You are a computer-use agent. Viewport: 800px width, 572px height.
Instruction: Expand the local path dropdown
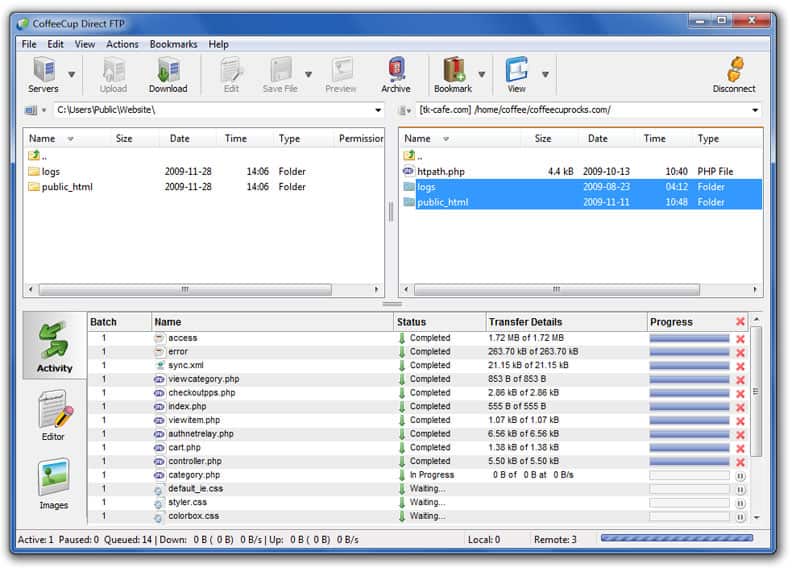tap(378, 110)
